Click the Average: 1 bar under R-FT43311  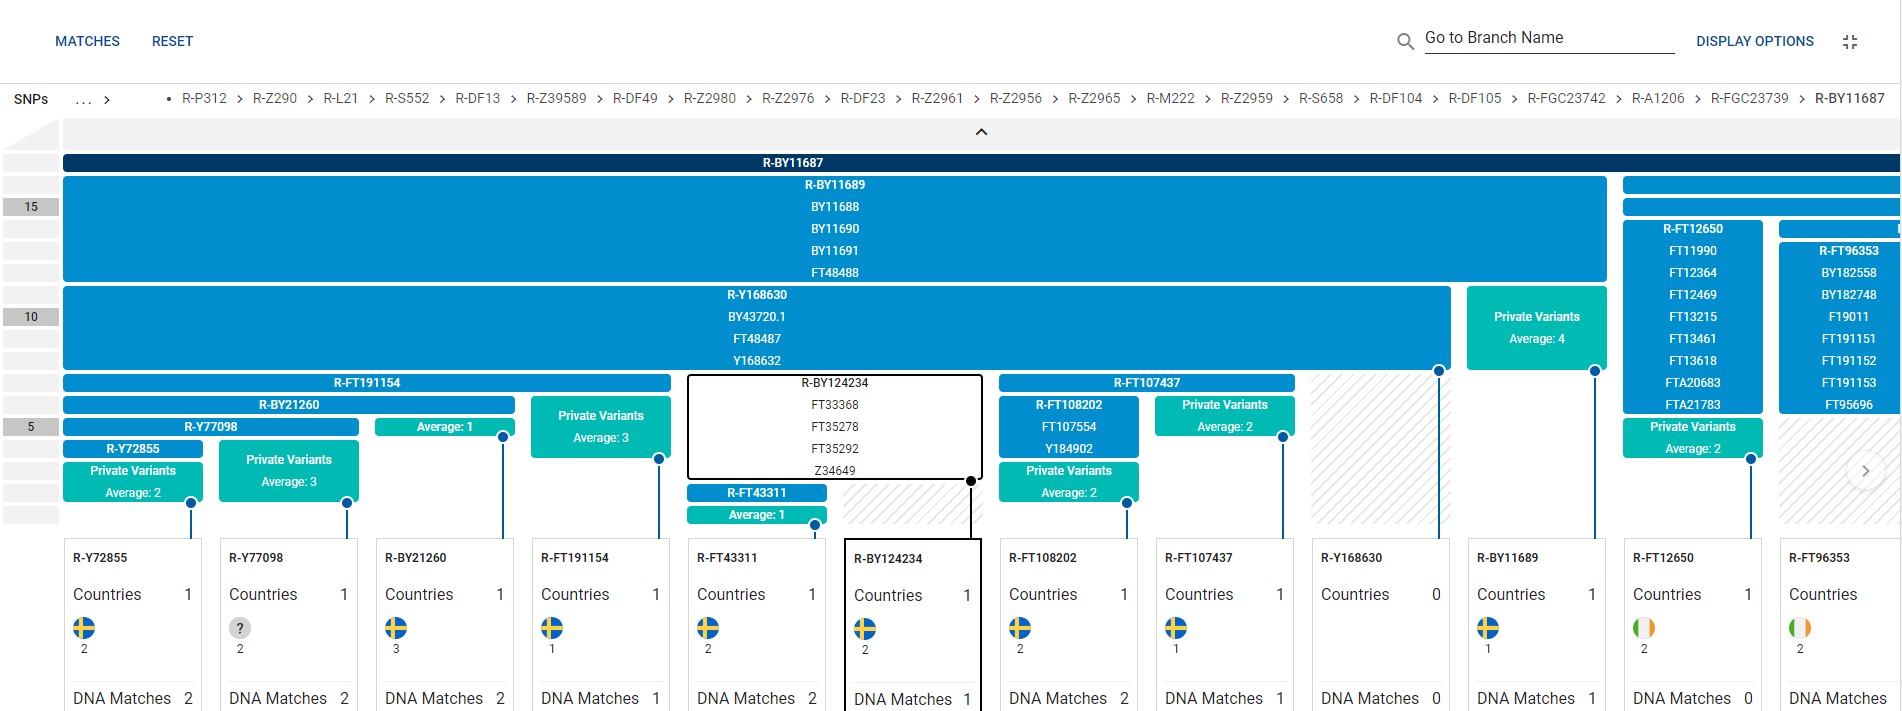tap(757, 515)
